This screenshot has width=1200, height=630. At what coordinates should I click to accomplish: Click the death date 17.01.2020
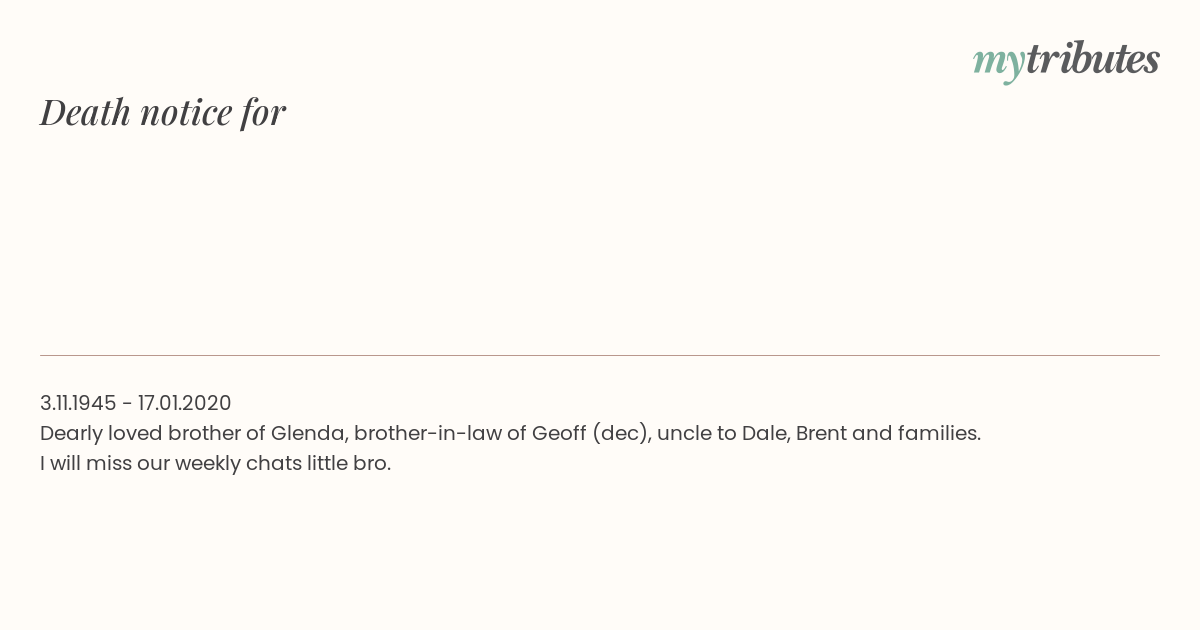click(x=185, y=403)
